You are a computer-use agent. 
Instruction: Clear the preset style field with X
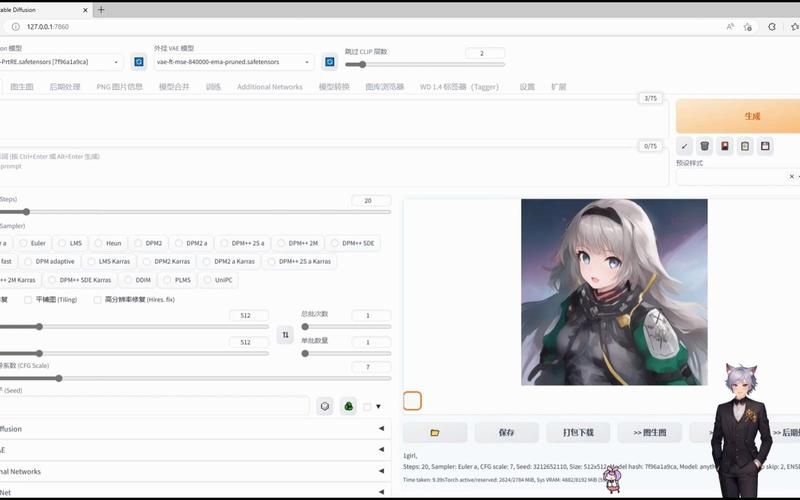click(791, 177)
